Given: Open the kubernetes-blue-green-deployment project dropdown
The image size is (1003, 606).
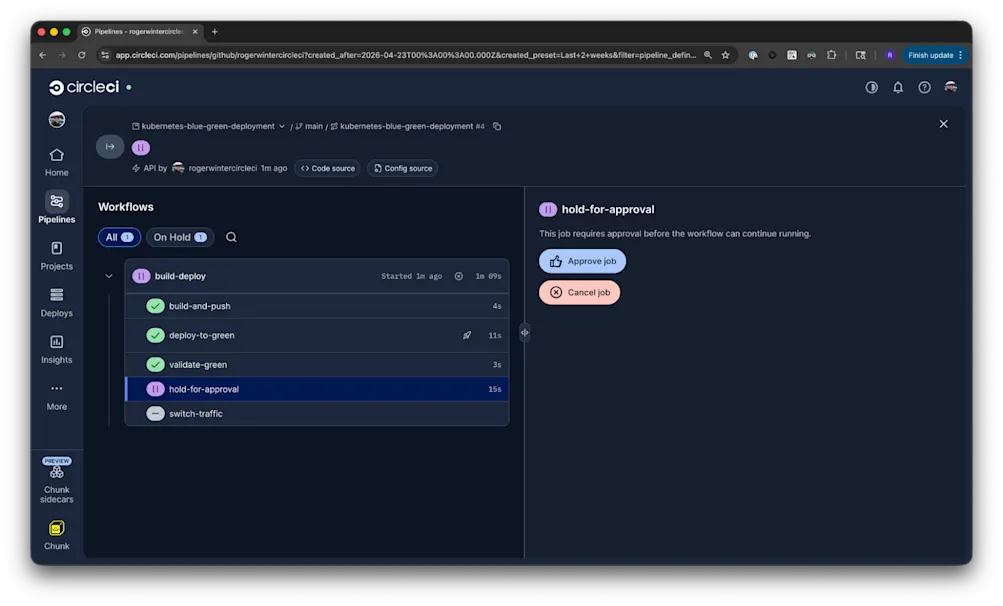Looking at the screenshot, I should [209, 126].
